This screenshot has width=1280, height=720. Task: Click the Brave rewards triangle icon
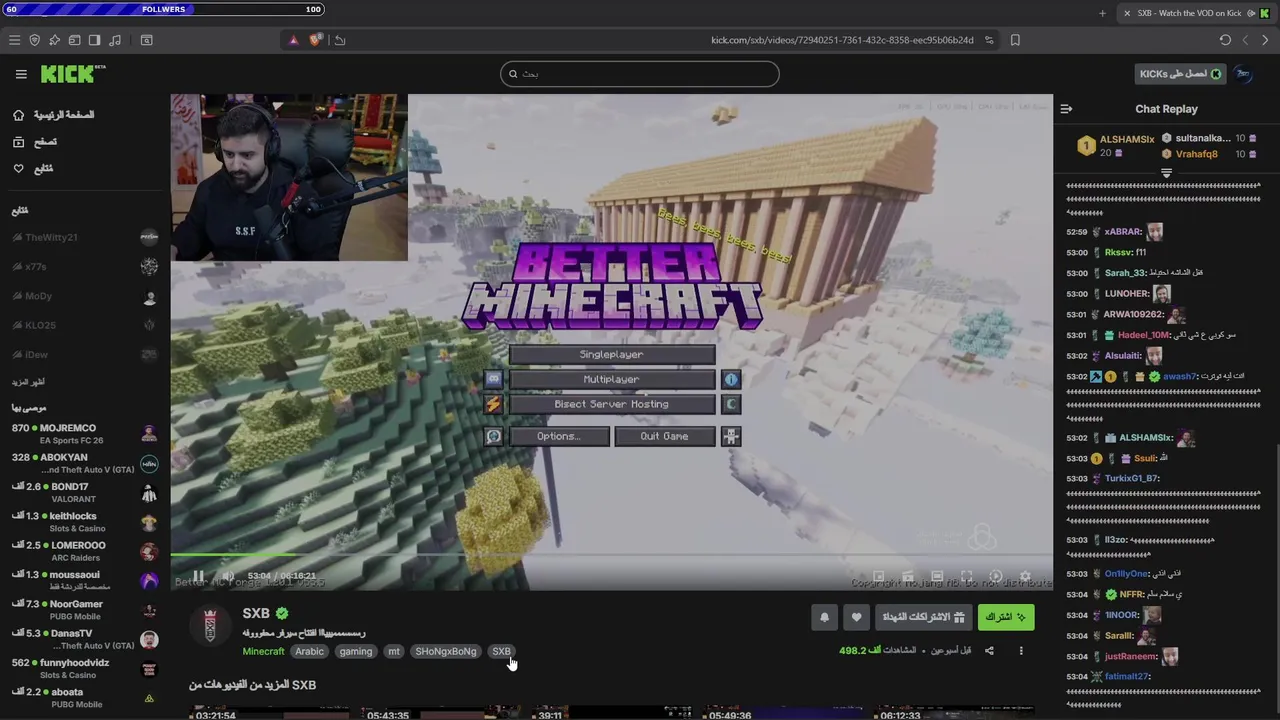coord(293,40)
